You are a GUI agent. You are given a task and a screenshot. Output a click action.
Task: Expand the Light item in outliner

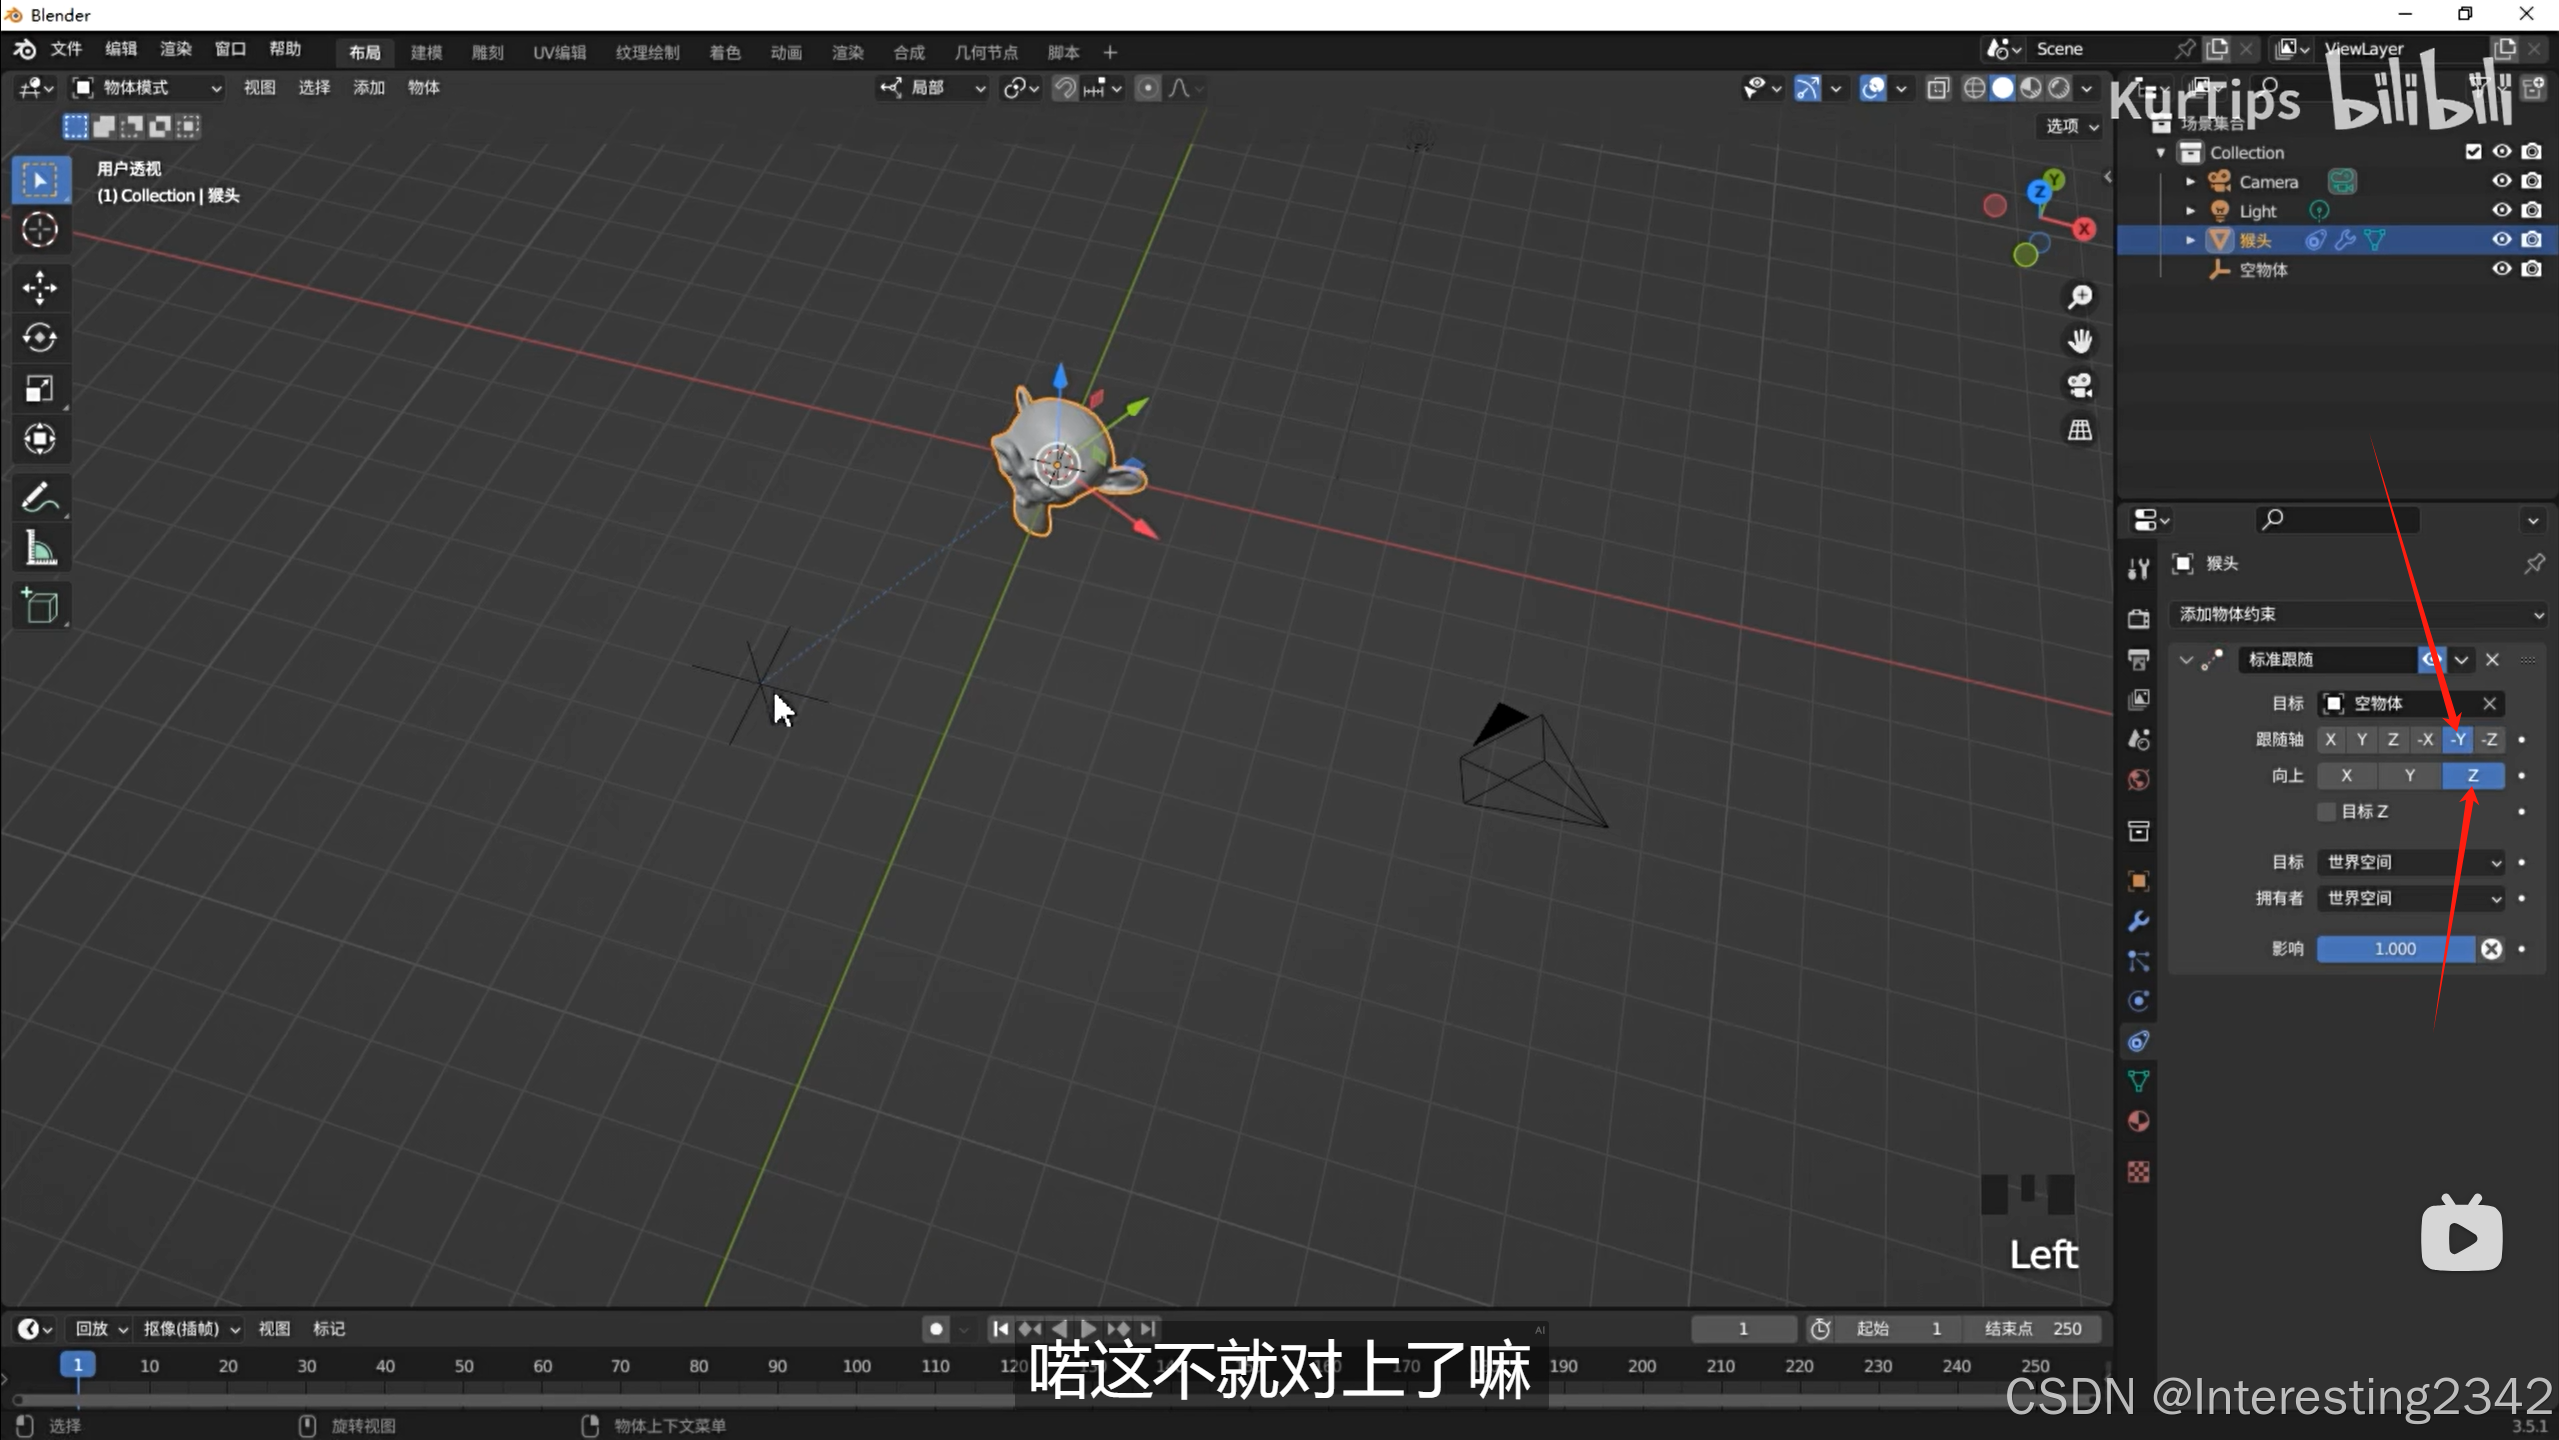[x=2190, y=211]
